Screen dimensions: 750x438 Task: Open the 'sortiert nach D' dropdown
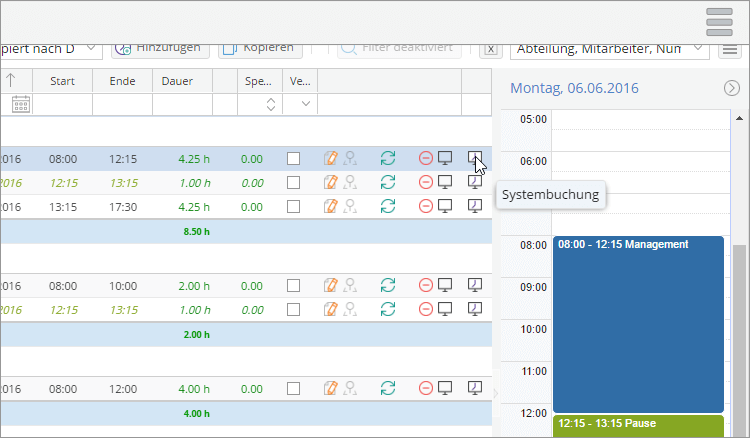(50, 48)
